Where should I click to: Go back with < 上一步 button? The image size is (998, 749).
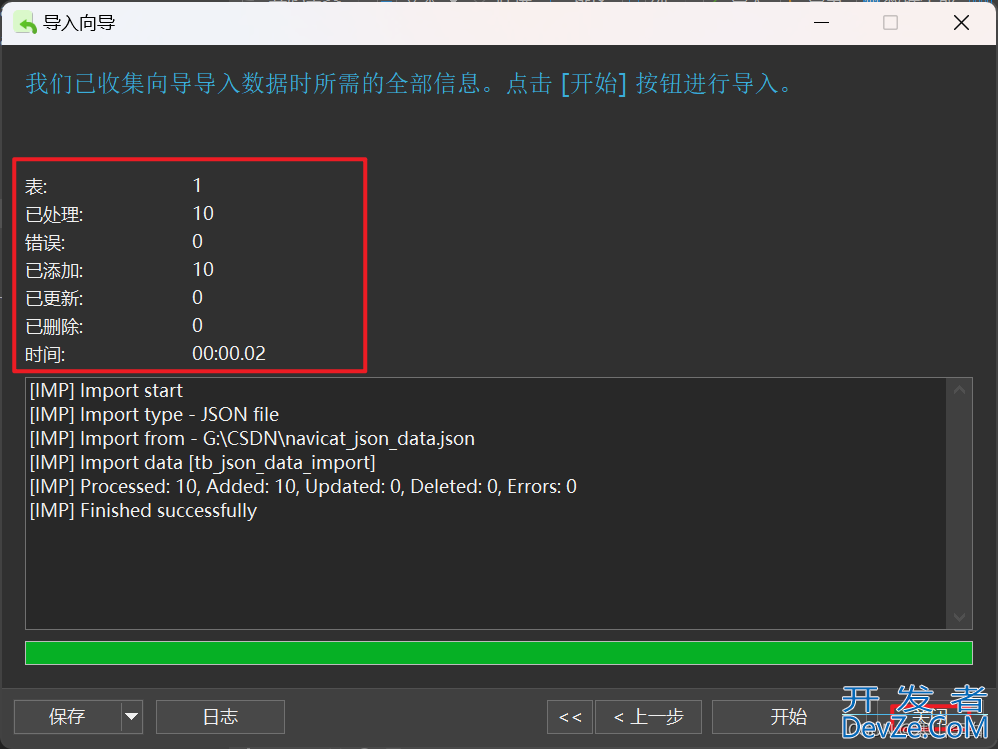click(x=649, y=717)
